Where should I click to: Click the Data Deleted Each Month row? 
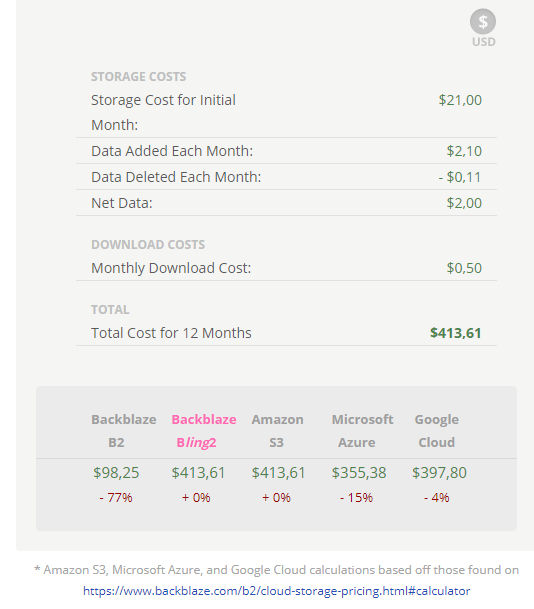click(286, 177)
